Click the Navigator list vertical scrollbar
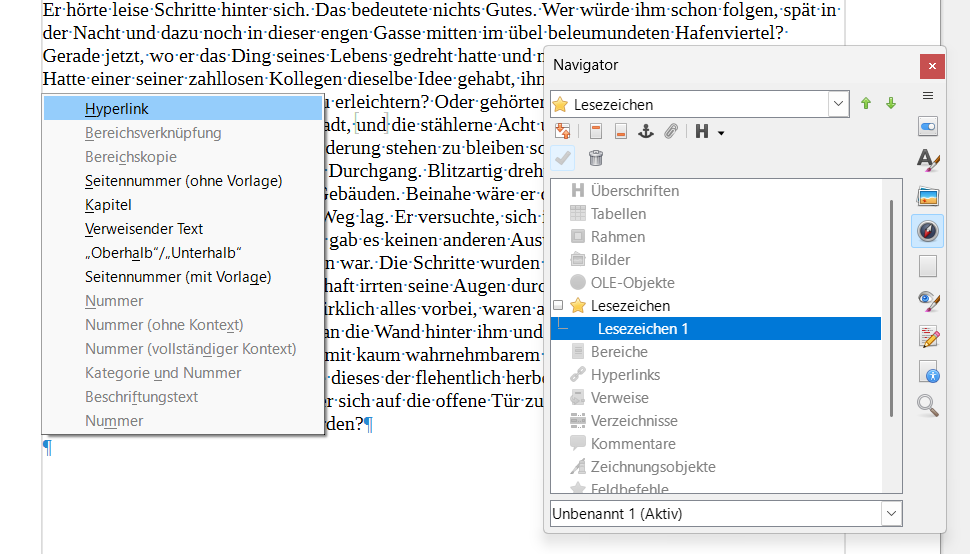 (890, 300)
